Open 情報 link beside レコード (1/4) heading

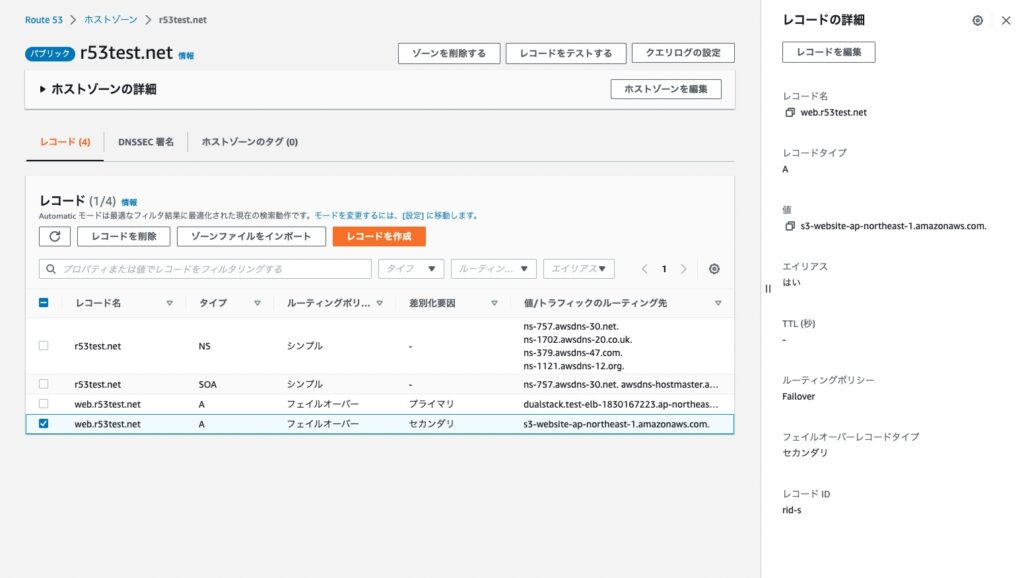coord(129,202)
